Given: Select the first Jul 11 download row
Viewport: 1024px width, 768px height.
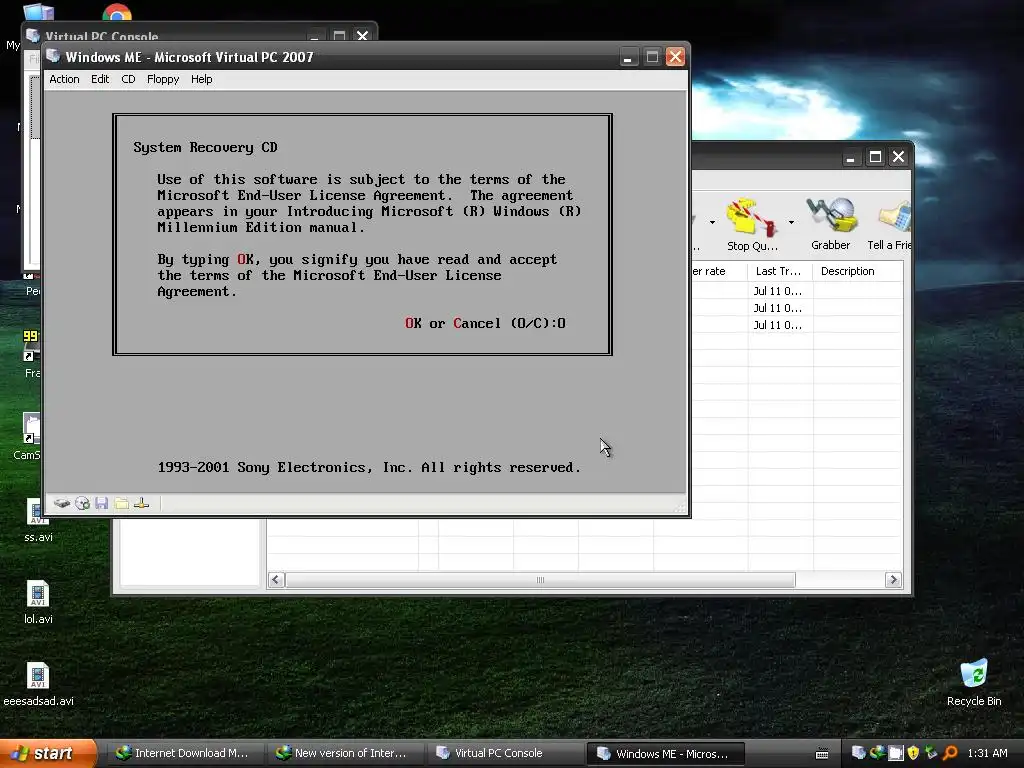Looking at the screenshot, I should coord(797,291).
